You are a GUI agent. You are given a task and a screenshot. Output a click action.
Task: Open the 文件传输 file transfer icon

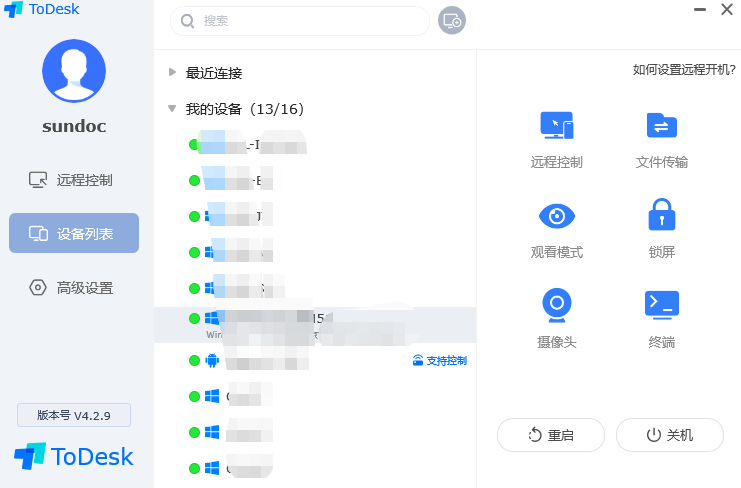(662, 126)
